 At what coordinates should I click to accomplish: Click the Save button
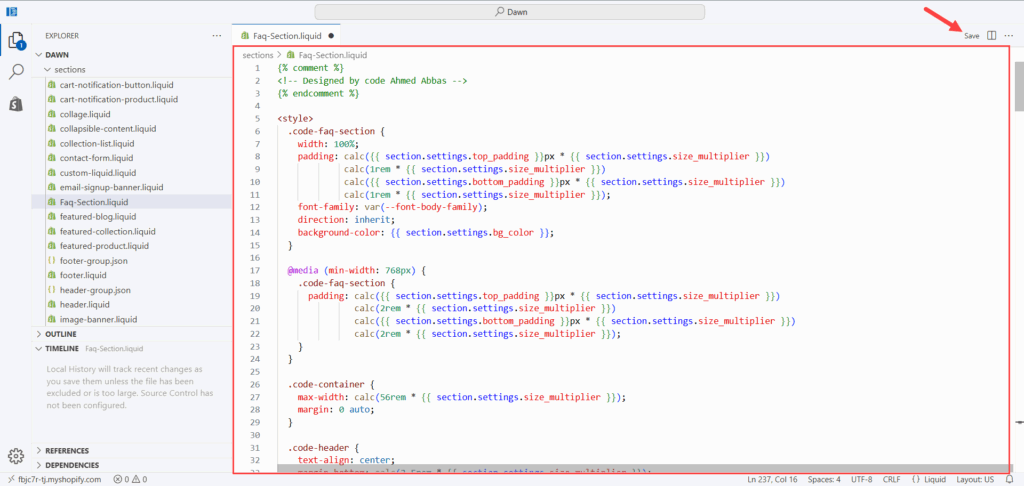click(x=971, y=36)
